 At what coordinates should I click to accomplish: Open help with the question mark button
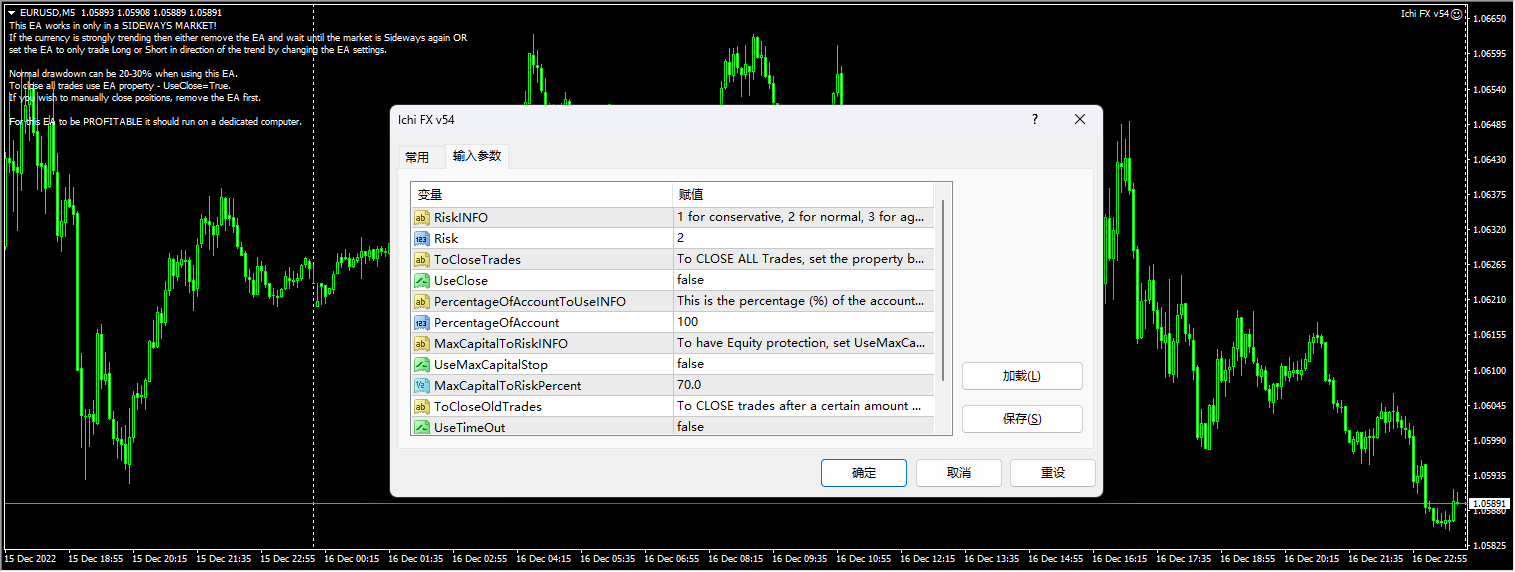[x=1034, y=119]
